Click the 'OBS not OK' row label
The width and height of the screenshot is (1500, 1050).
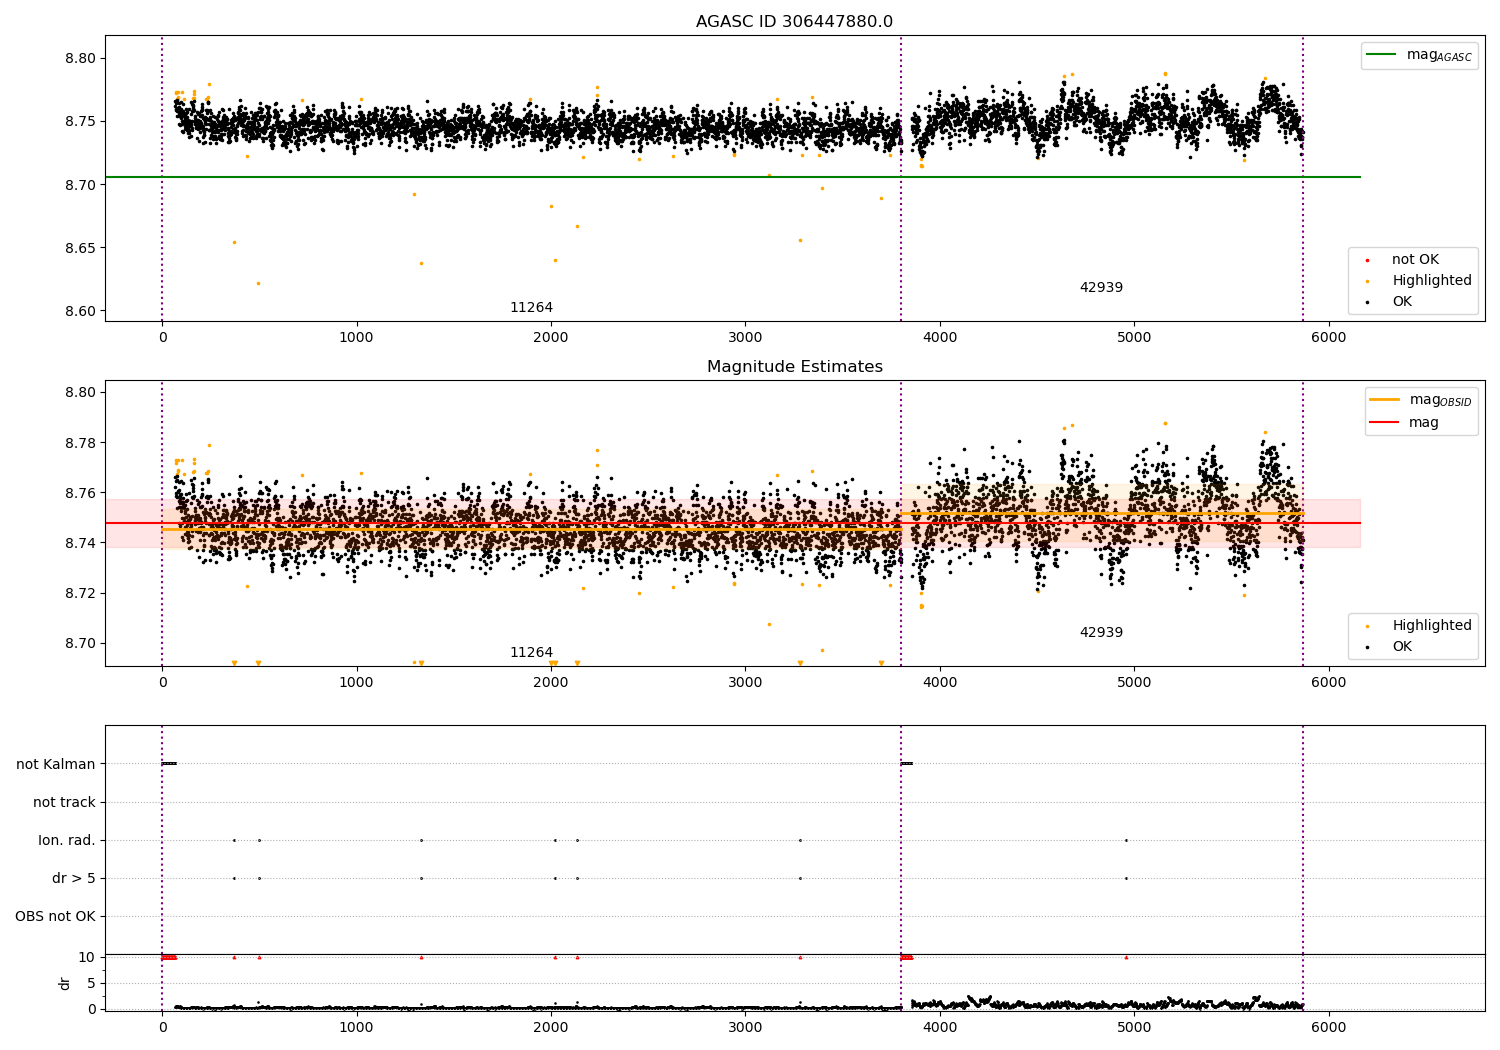pos(55,916)
